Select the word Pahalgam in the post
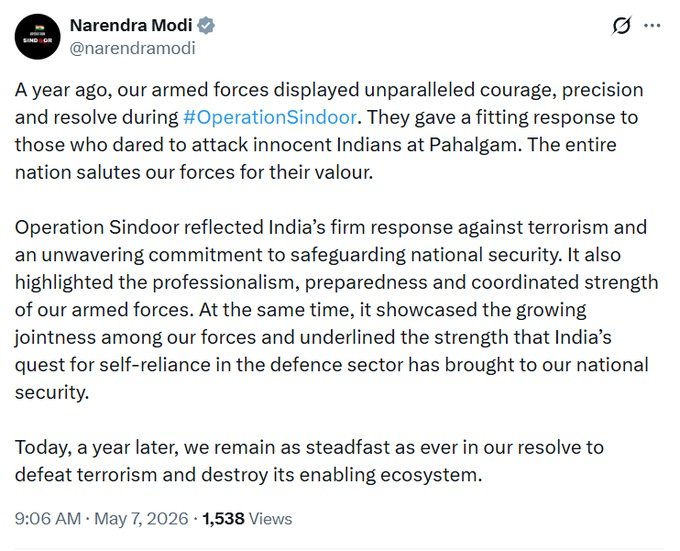This screenshot has height=551, width=680. [x=473, y=145]
